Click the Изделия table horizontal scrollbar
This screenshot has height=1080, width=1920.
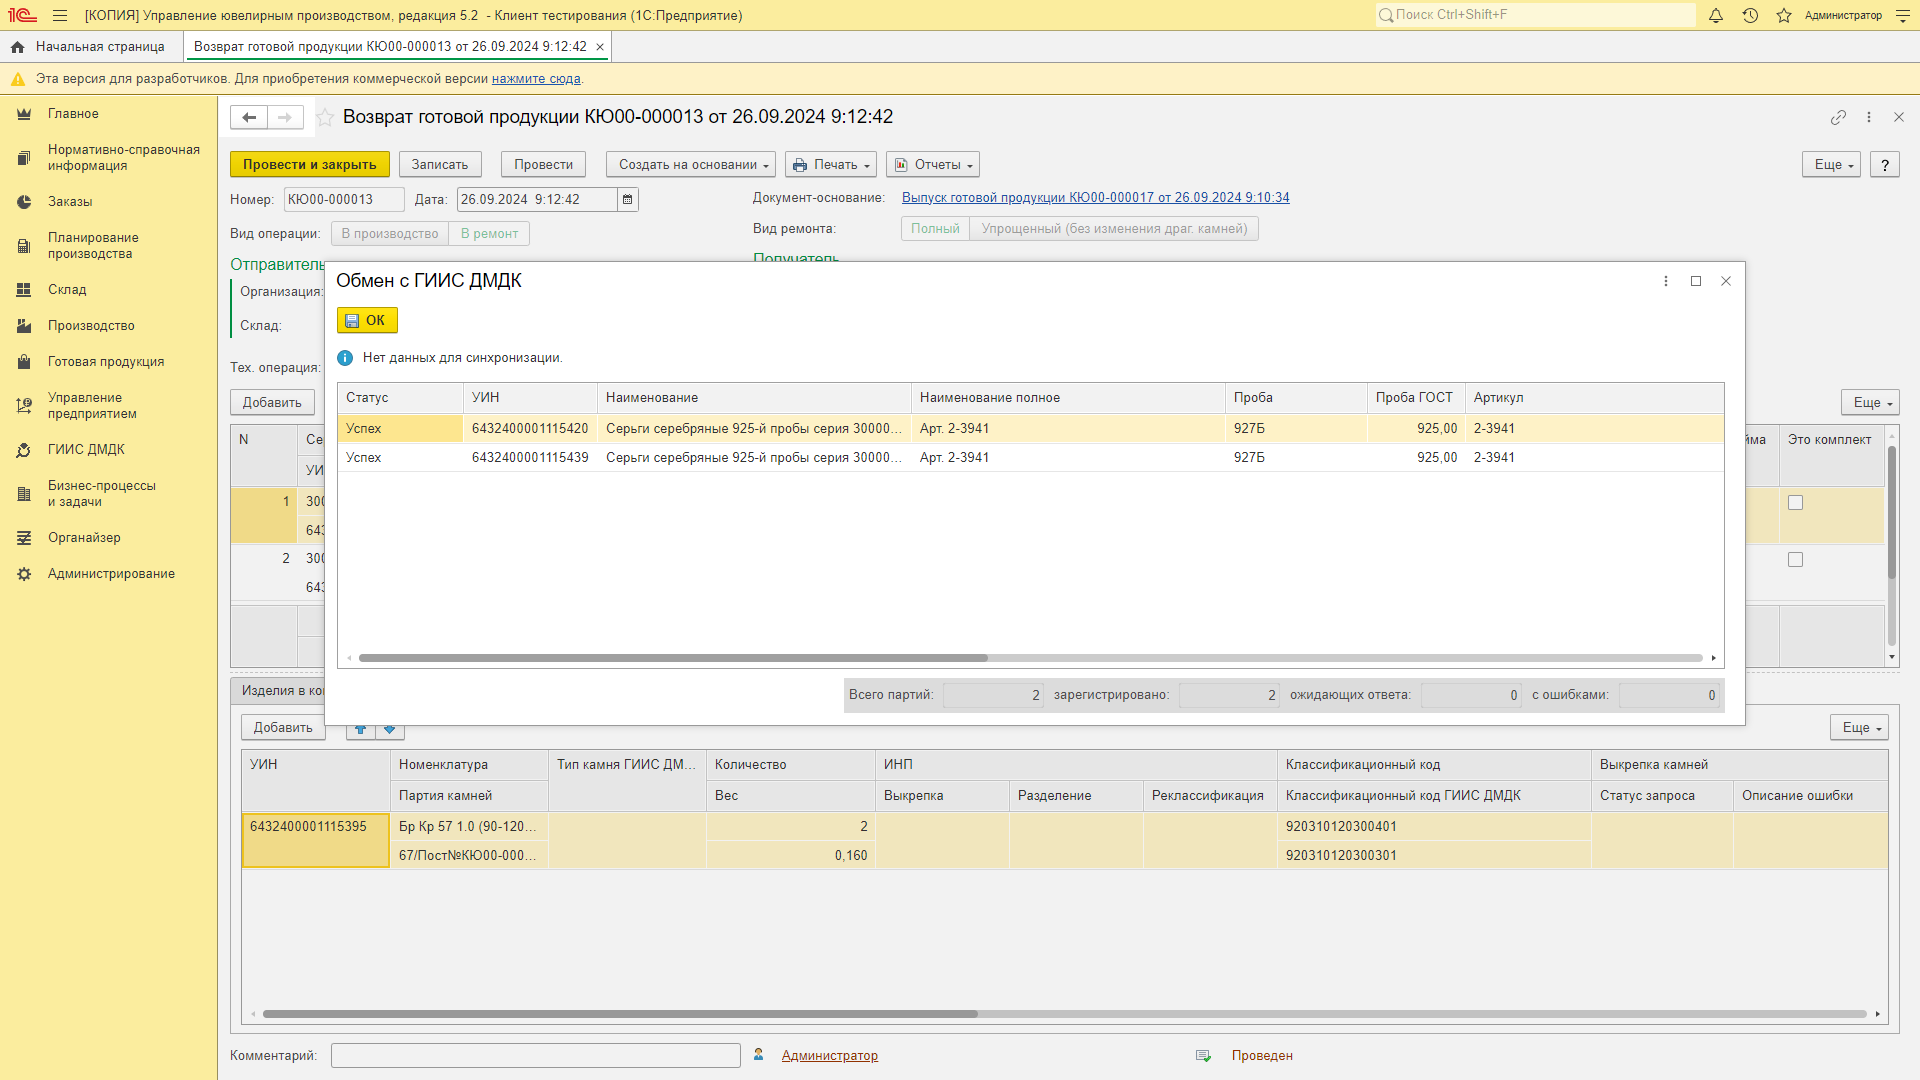[620, 1014]
